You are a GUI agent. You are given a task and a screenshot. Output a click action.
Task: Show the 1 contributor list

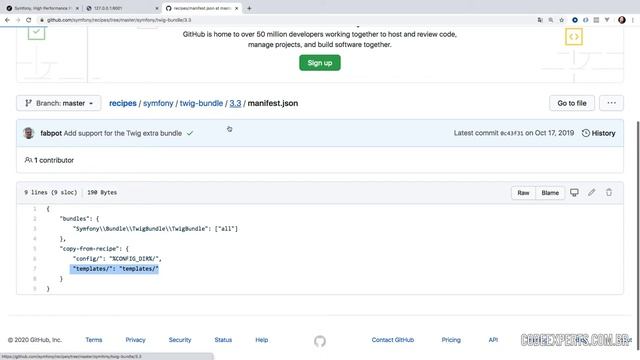49,160
